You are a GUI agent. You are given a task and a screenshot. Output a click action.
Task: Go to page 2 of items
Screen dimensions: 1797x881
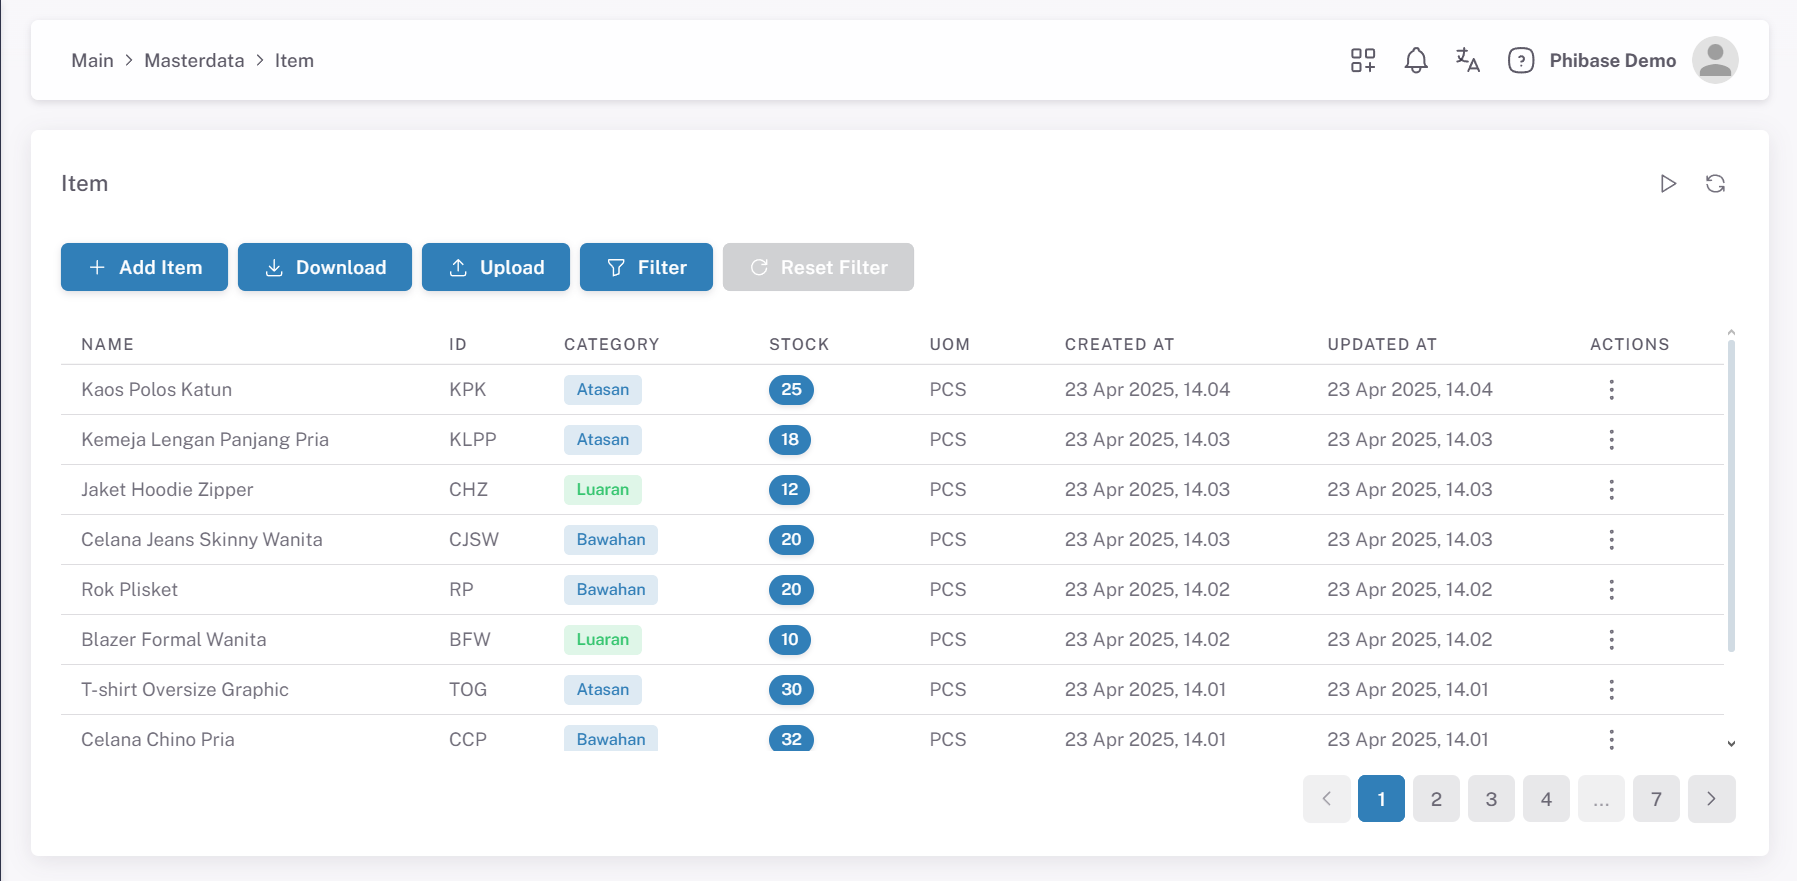click(1436, 798)
